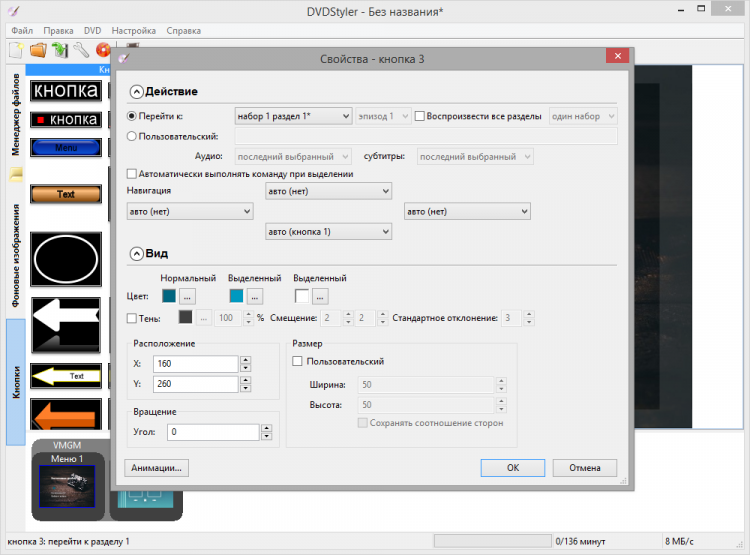Pick the yellow arrow Text button template

[66, 376]
